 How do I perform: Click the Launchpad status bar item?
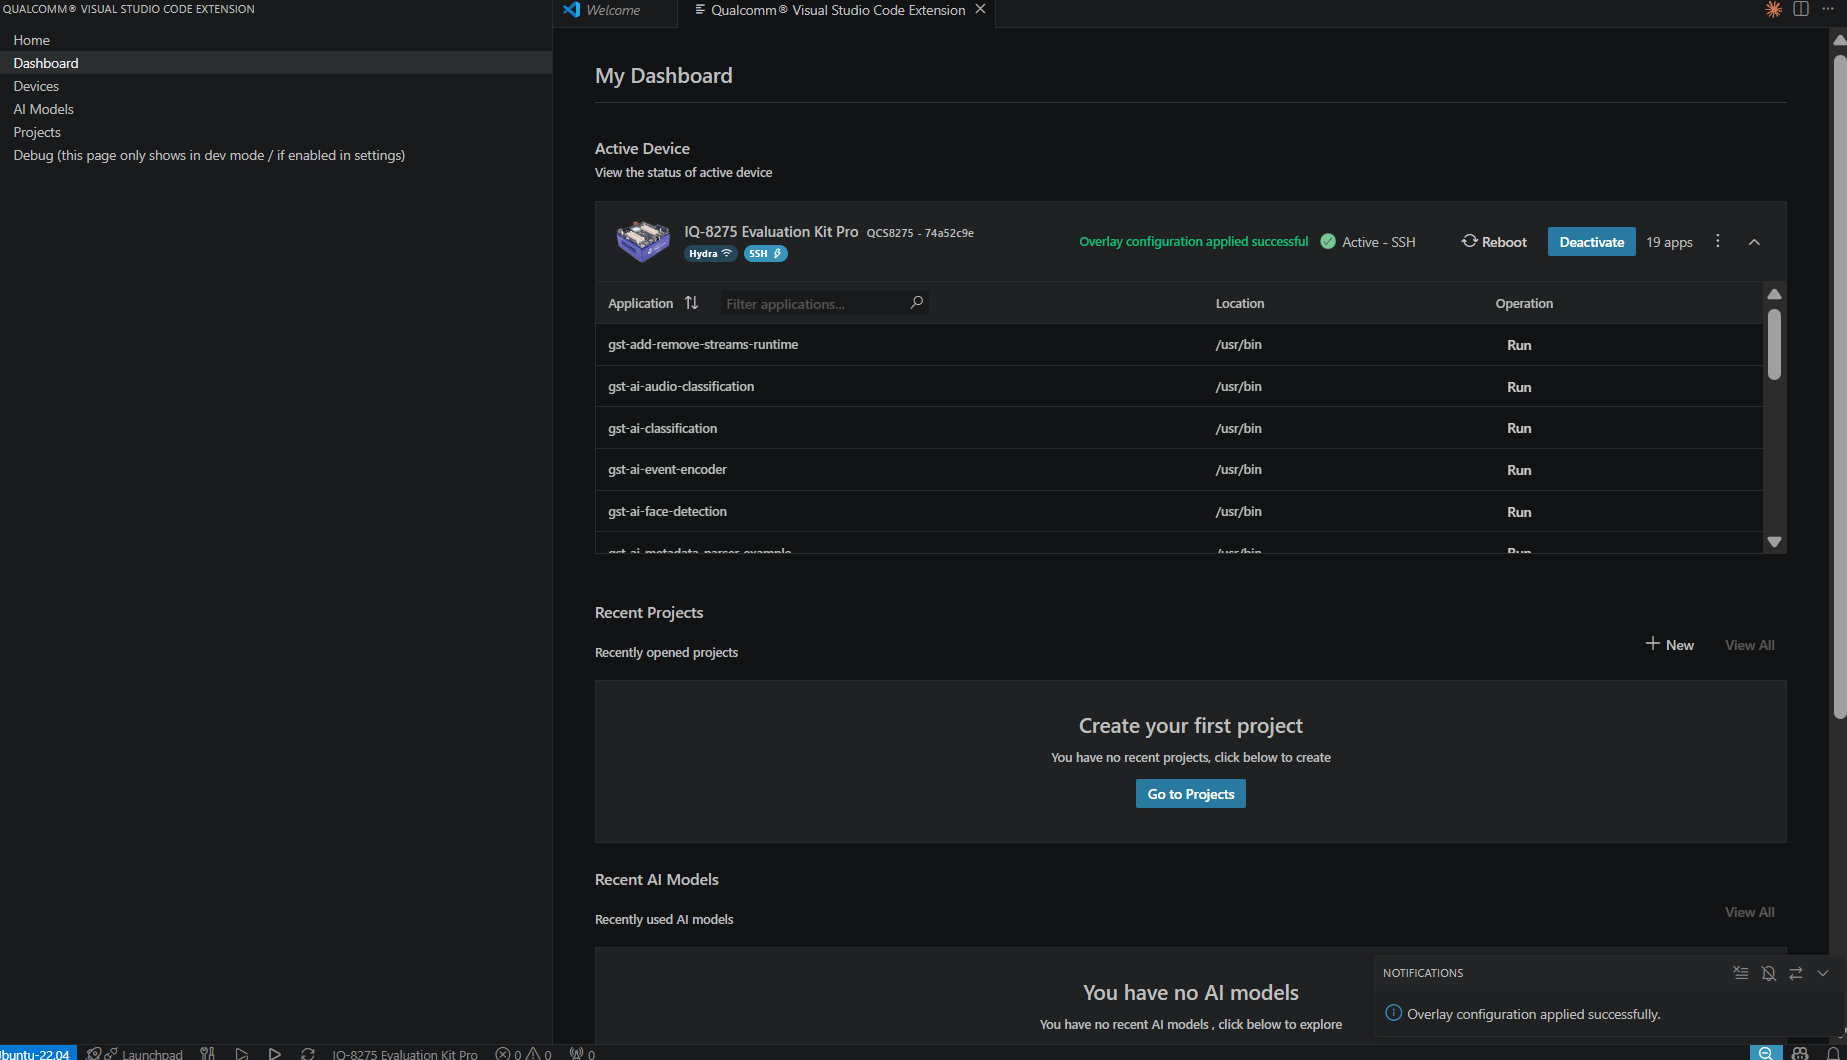pyautogui.click(x=135, y=1053)
